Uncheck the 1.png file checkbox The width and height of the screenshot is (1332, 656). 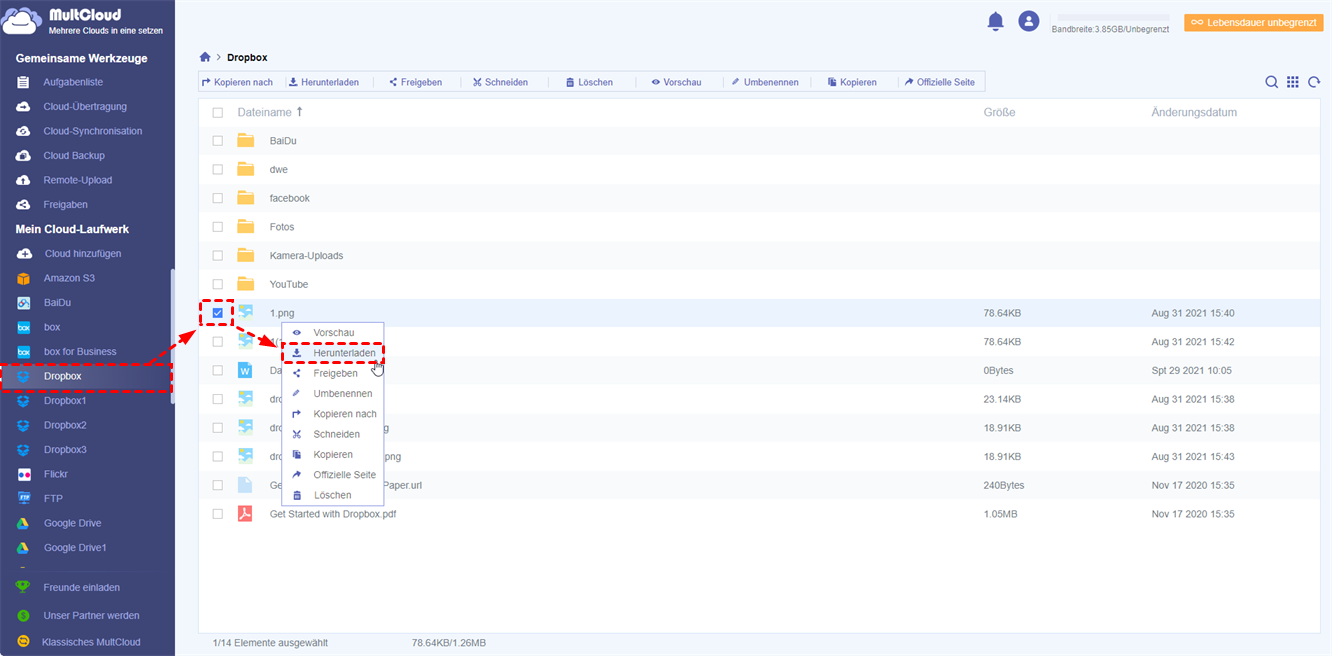217,313
